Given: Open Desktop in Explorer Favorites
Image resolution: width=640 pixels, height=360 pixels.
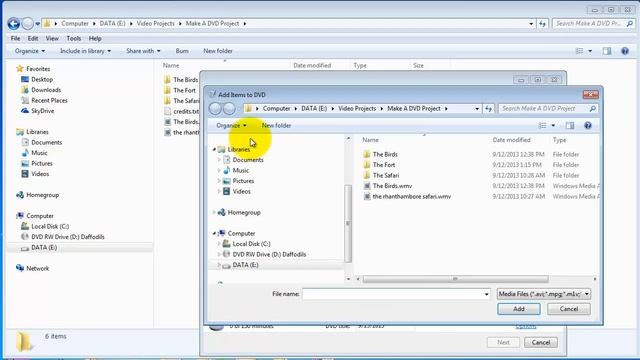Looking at the screenshot, I should coord(42,79).
